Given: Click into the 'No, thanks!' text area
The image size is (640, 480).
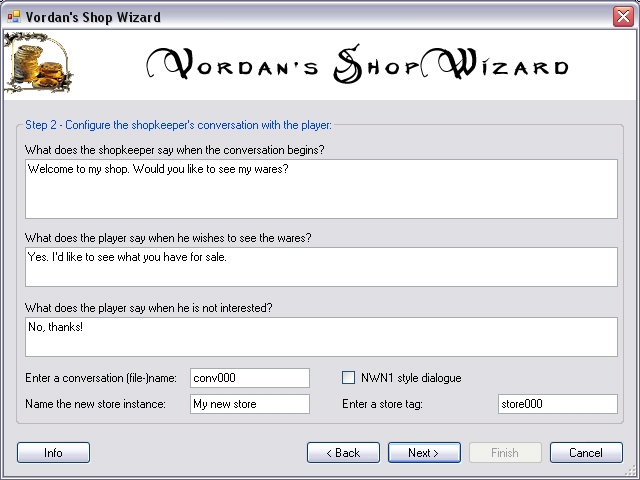Looking at the screenshot, I should pos(321,337).
